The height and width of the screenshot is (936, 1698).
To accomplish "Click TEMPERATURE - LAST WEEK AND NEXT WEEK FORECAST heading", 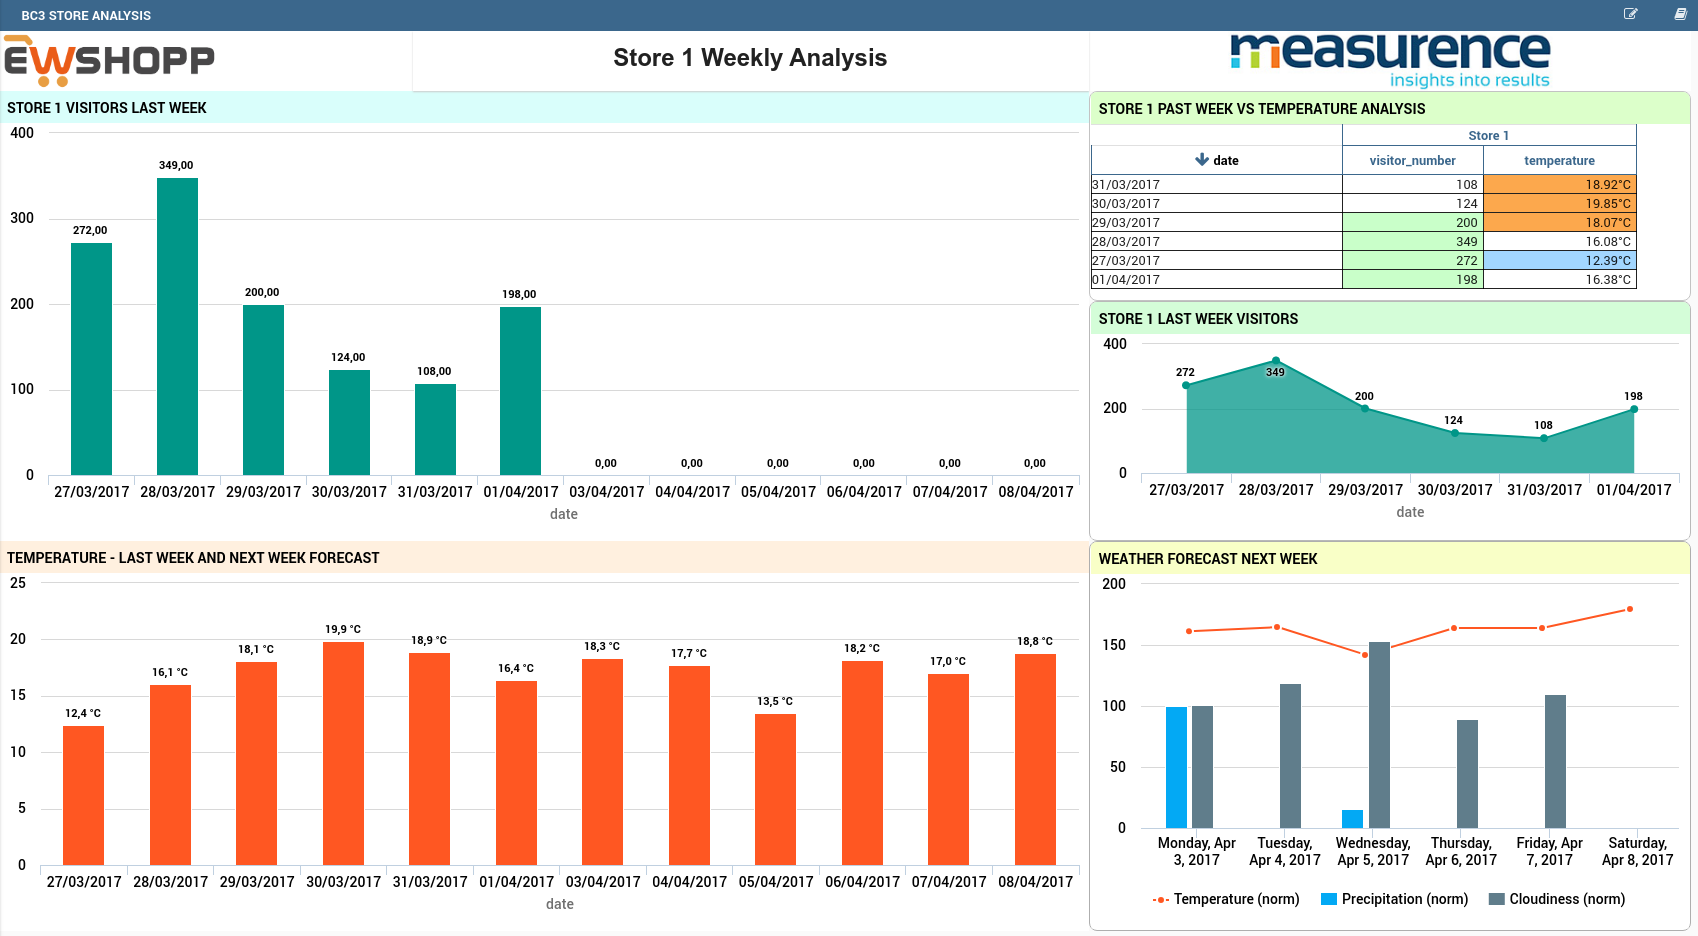I will click(193, 558).
